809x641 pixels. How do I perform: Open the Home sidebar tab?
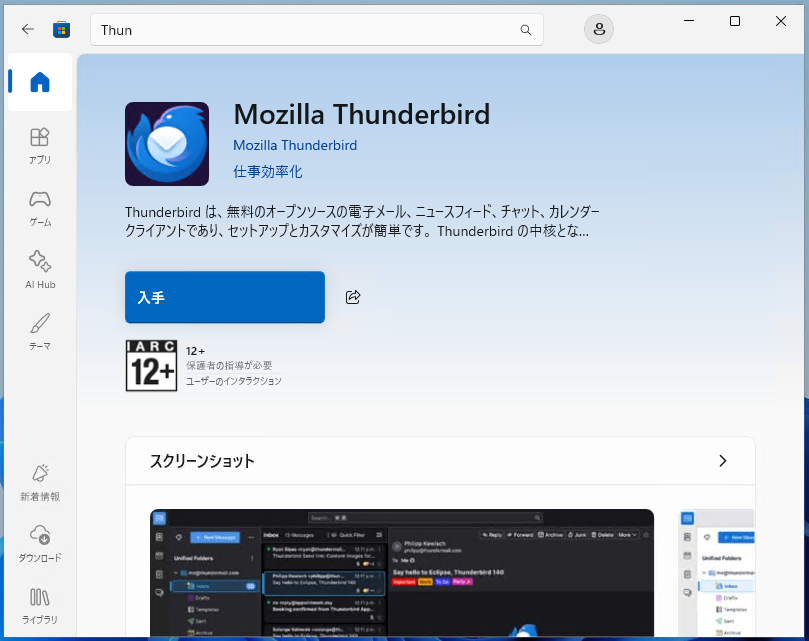tap(40, 82)
